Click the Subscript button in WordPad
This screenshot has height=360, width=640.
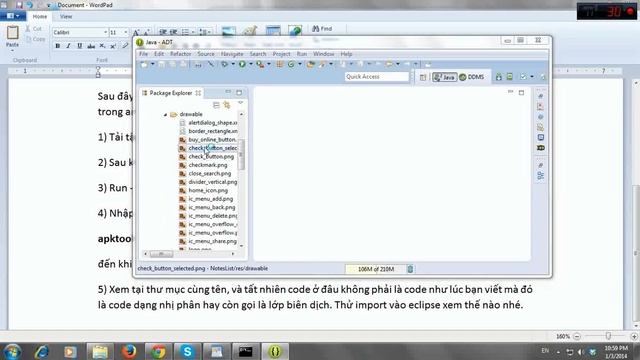[x=102, y=46]
